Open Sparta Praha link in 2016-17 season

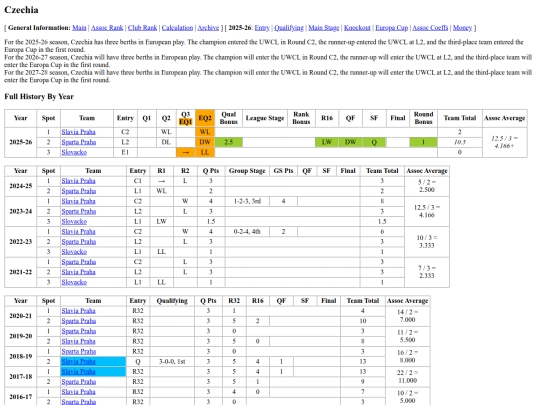click(79, 402)
